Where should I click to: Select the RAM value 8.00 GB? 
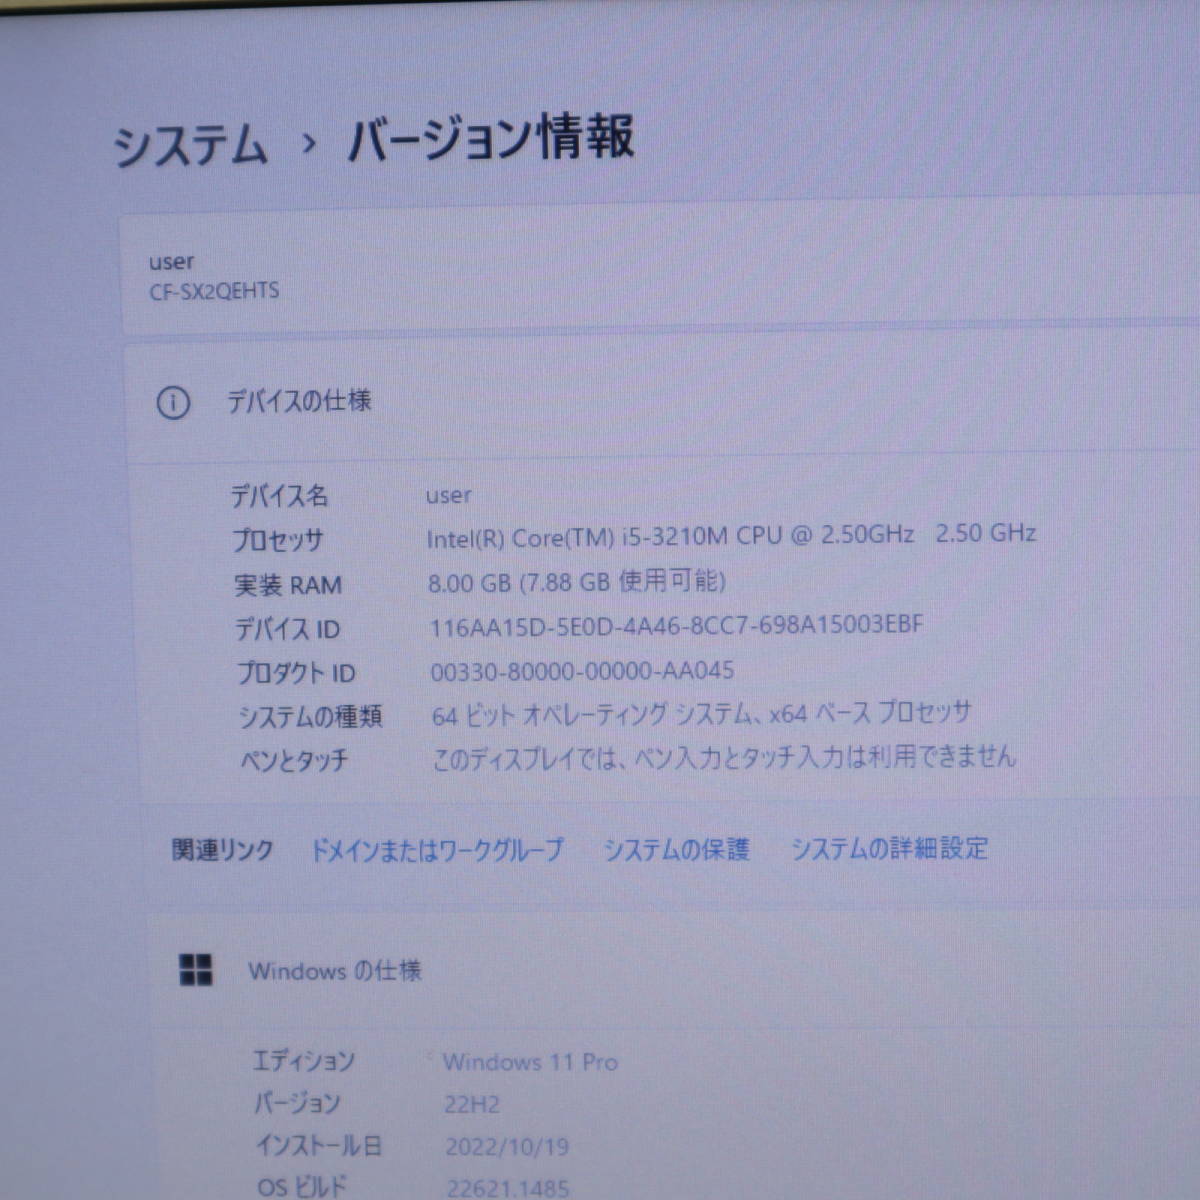click(x=576, y=581)
